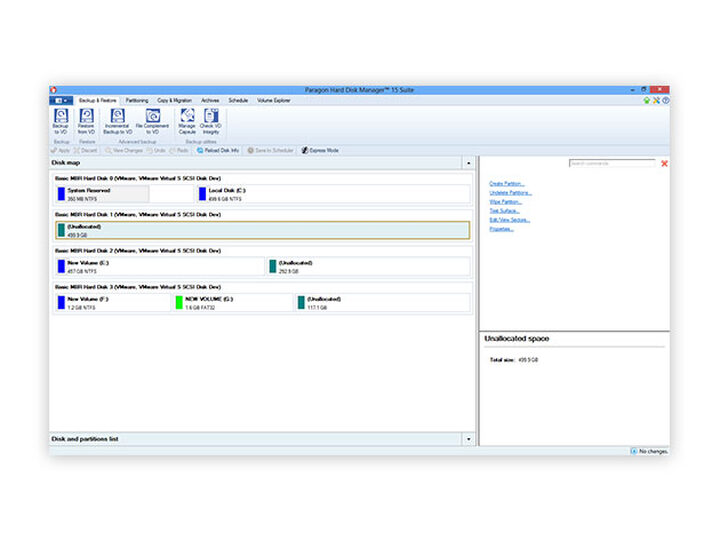Switch to the Partitioning tab

tap(137, 101)
